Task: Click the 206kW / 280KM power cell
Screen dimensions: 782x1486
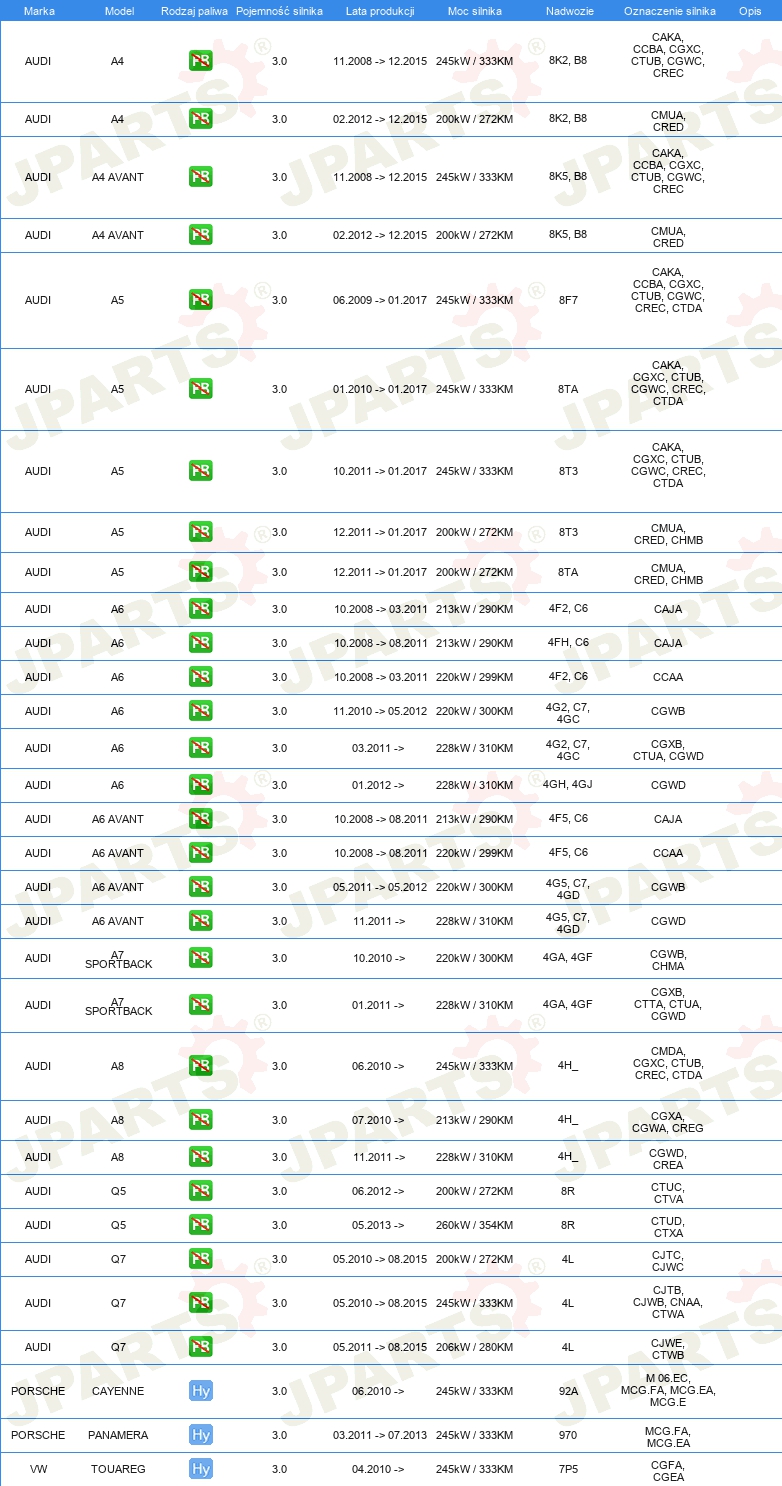Action: (x=474, y=1347)
